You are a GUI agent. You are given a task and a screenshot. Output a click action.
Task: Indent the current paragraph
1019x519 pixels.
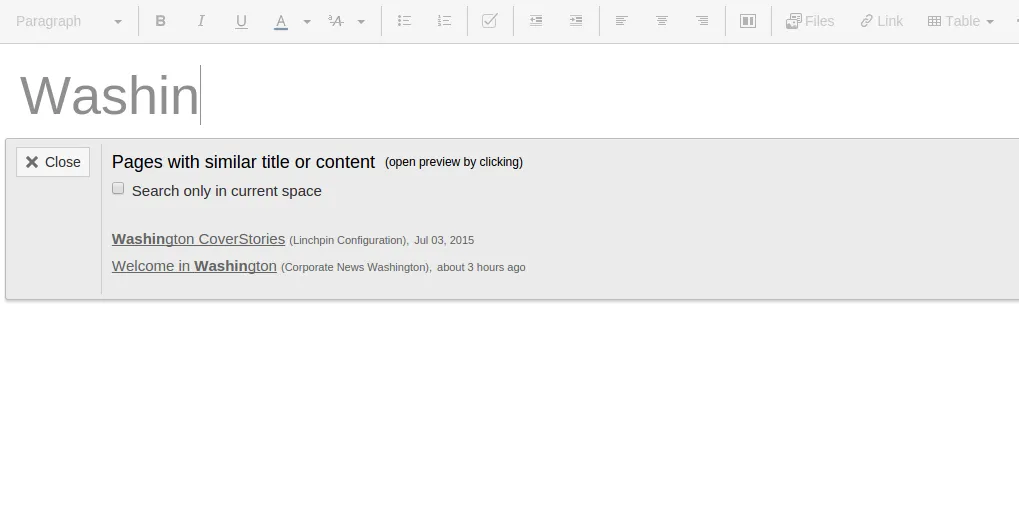pos(576,21)
